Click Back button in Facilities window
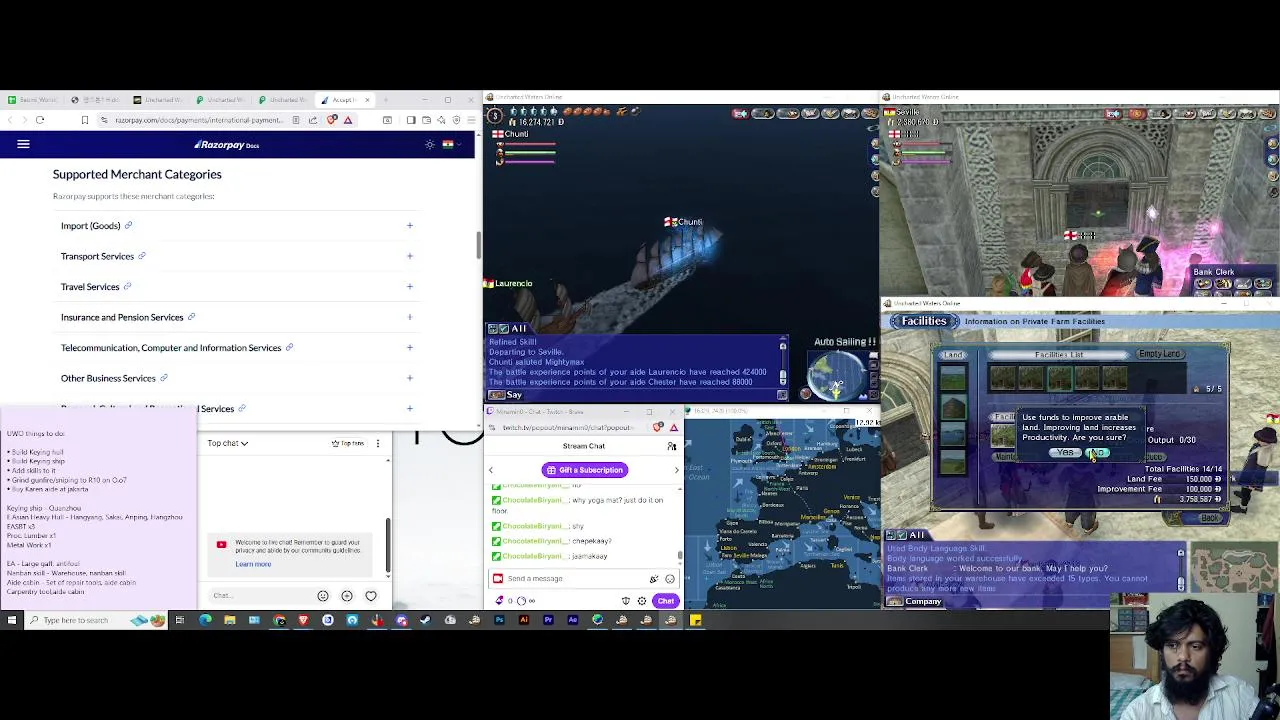The width and height of the screenshot is (1280, 720). point(1209,518)
